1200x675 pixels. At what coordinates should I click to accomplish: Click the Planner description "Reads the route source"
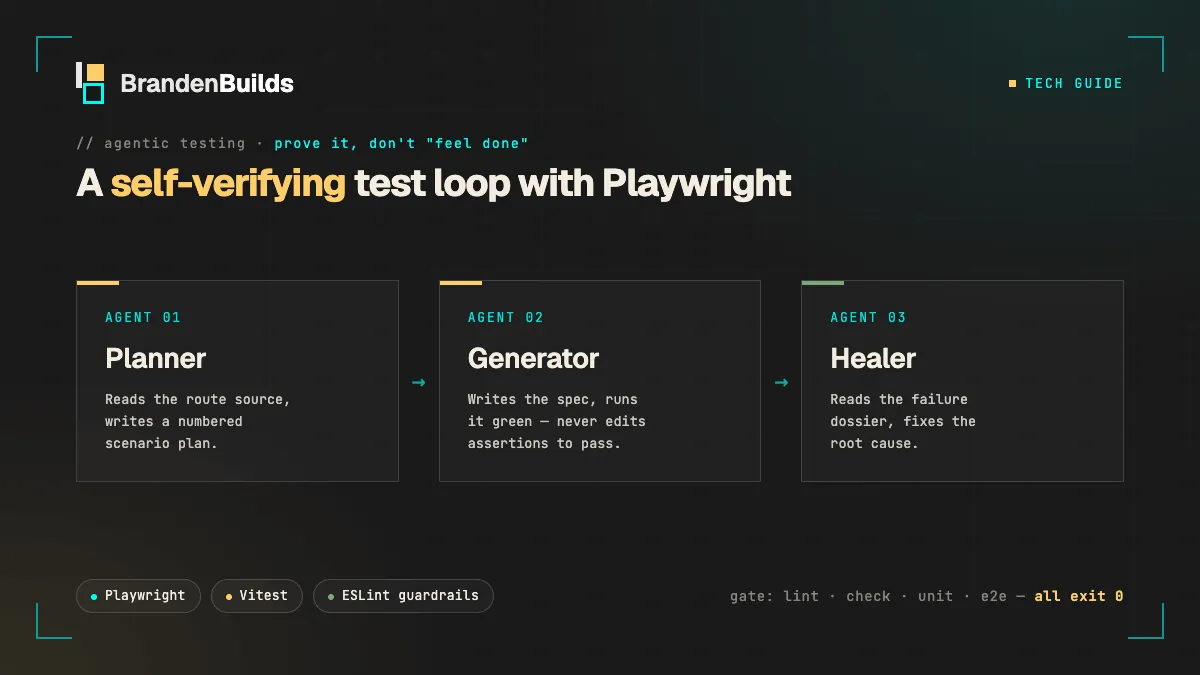198,421
